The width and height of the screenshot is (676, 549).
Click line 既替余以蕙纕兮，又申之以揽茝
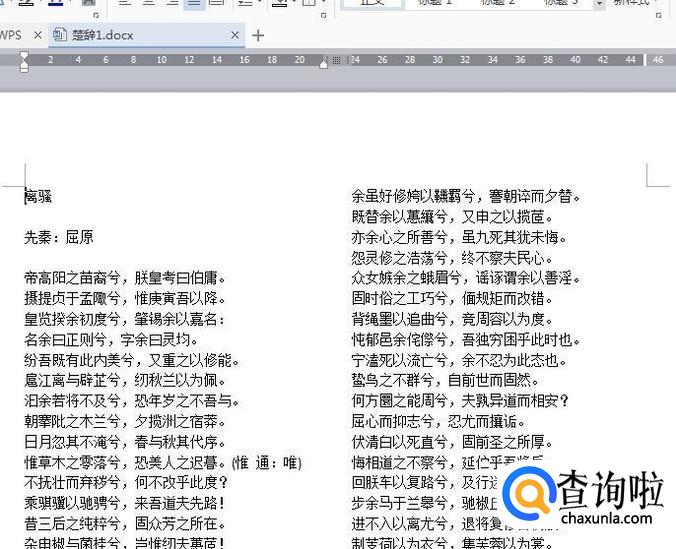(453, 217)
